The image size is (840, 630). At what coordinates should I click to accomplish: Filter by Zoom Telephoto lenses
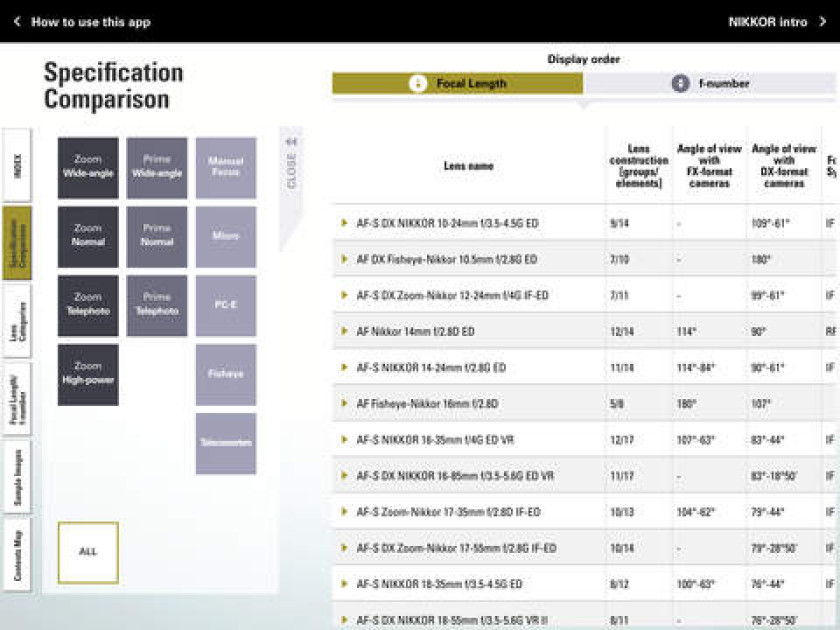point(88,306)
